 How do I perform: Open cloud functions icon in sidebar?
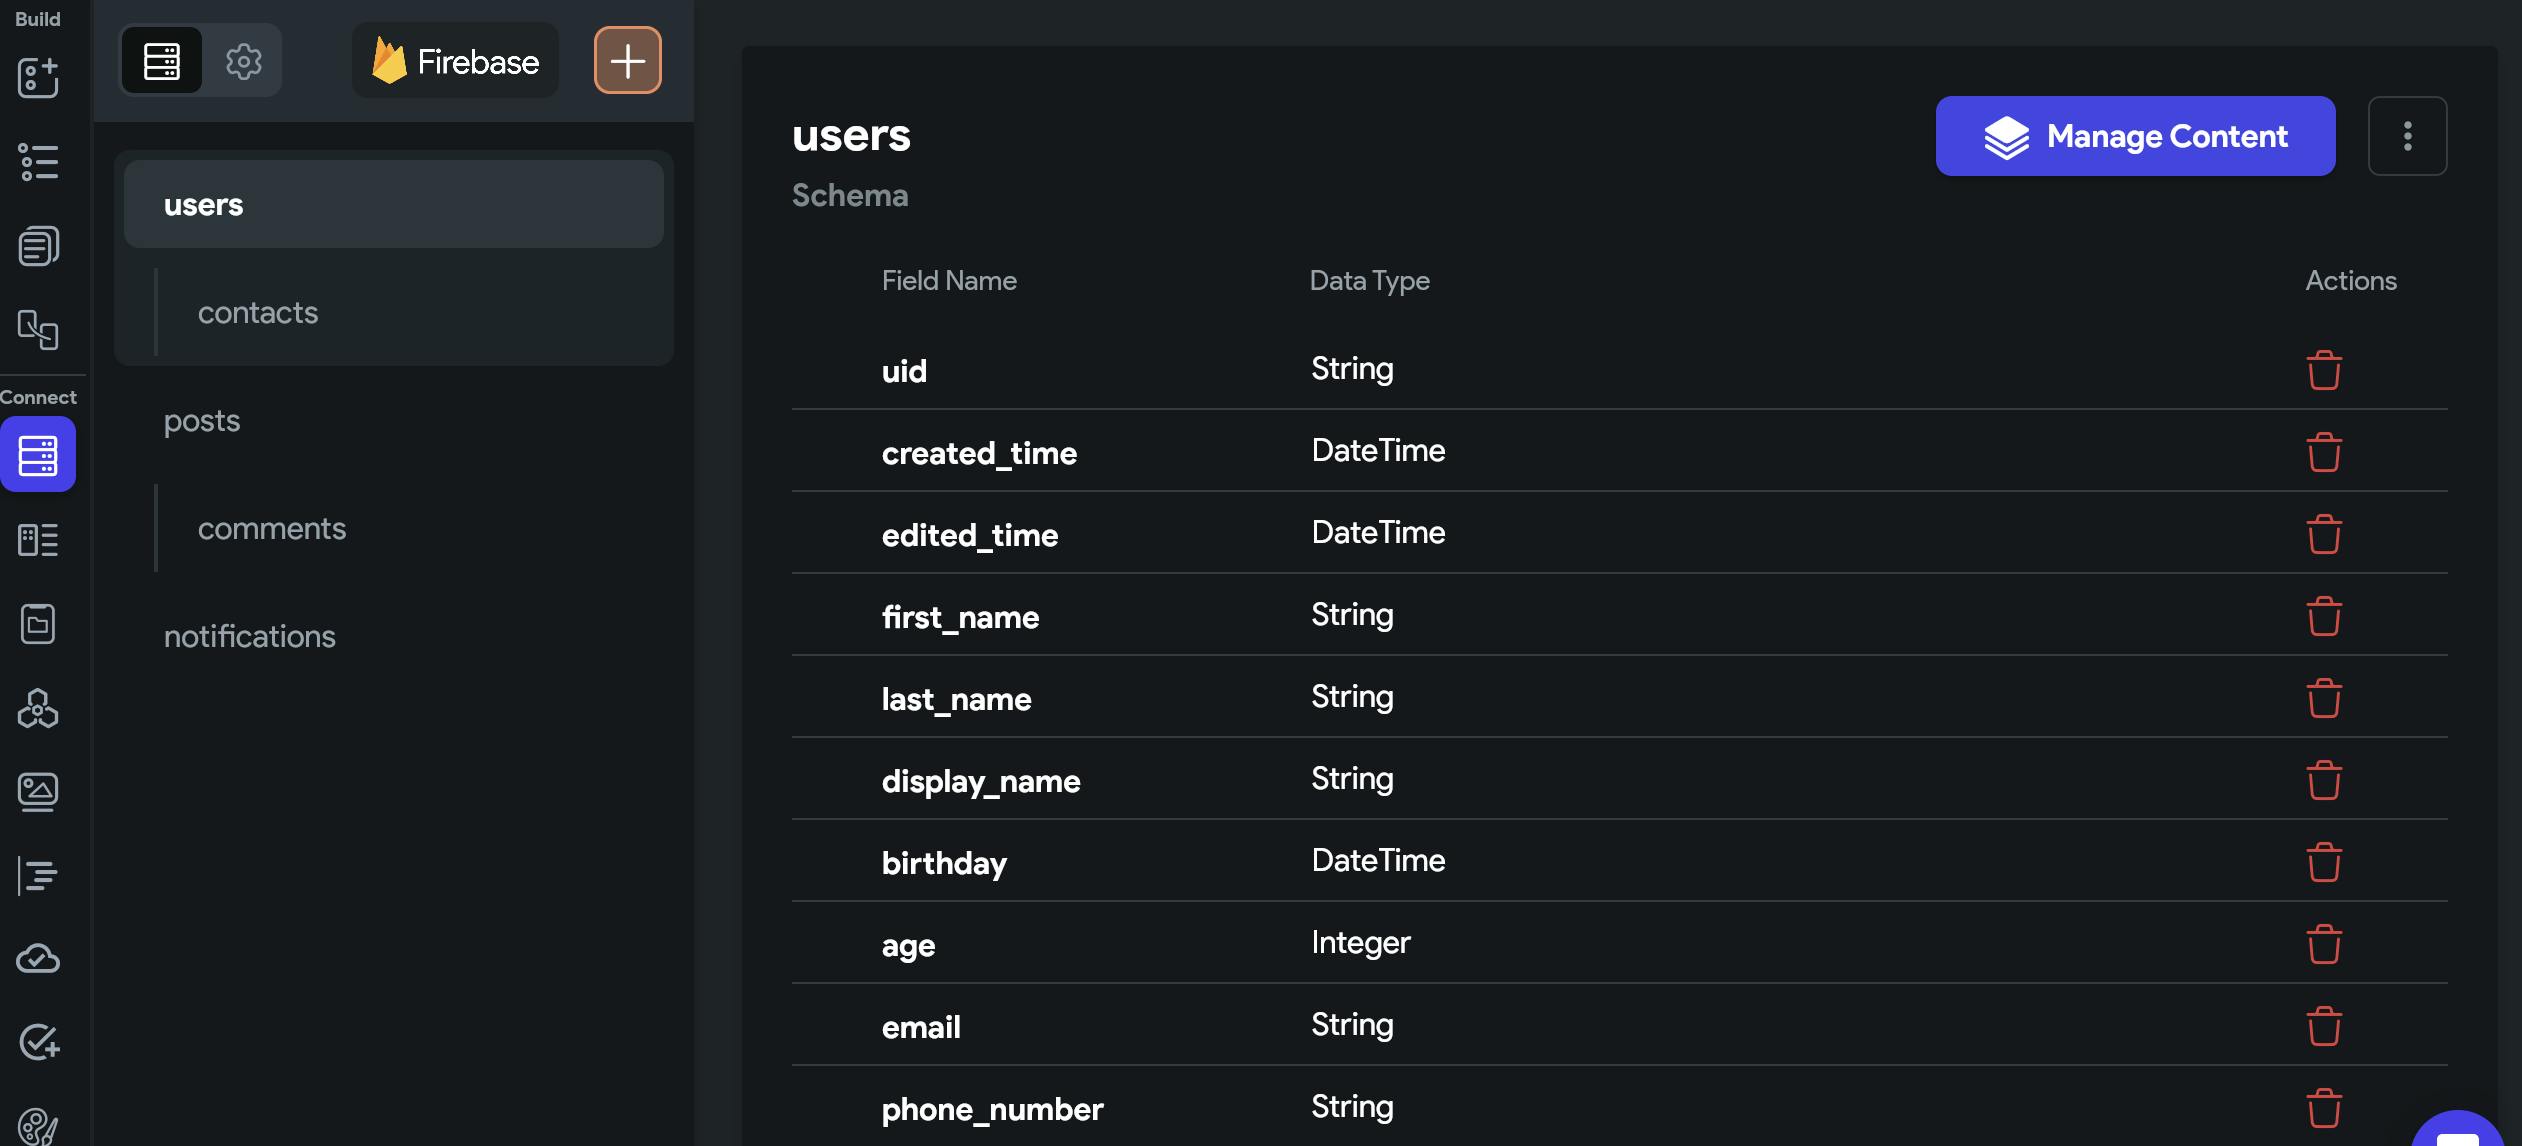(38, 959)
